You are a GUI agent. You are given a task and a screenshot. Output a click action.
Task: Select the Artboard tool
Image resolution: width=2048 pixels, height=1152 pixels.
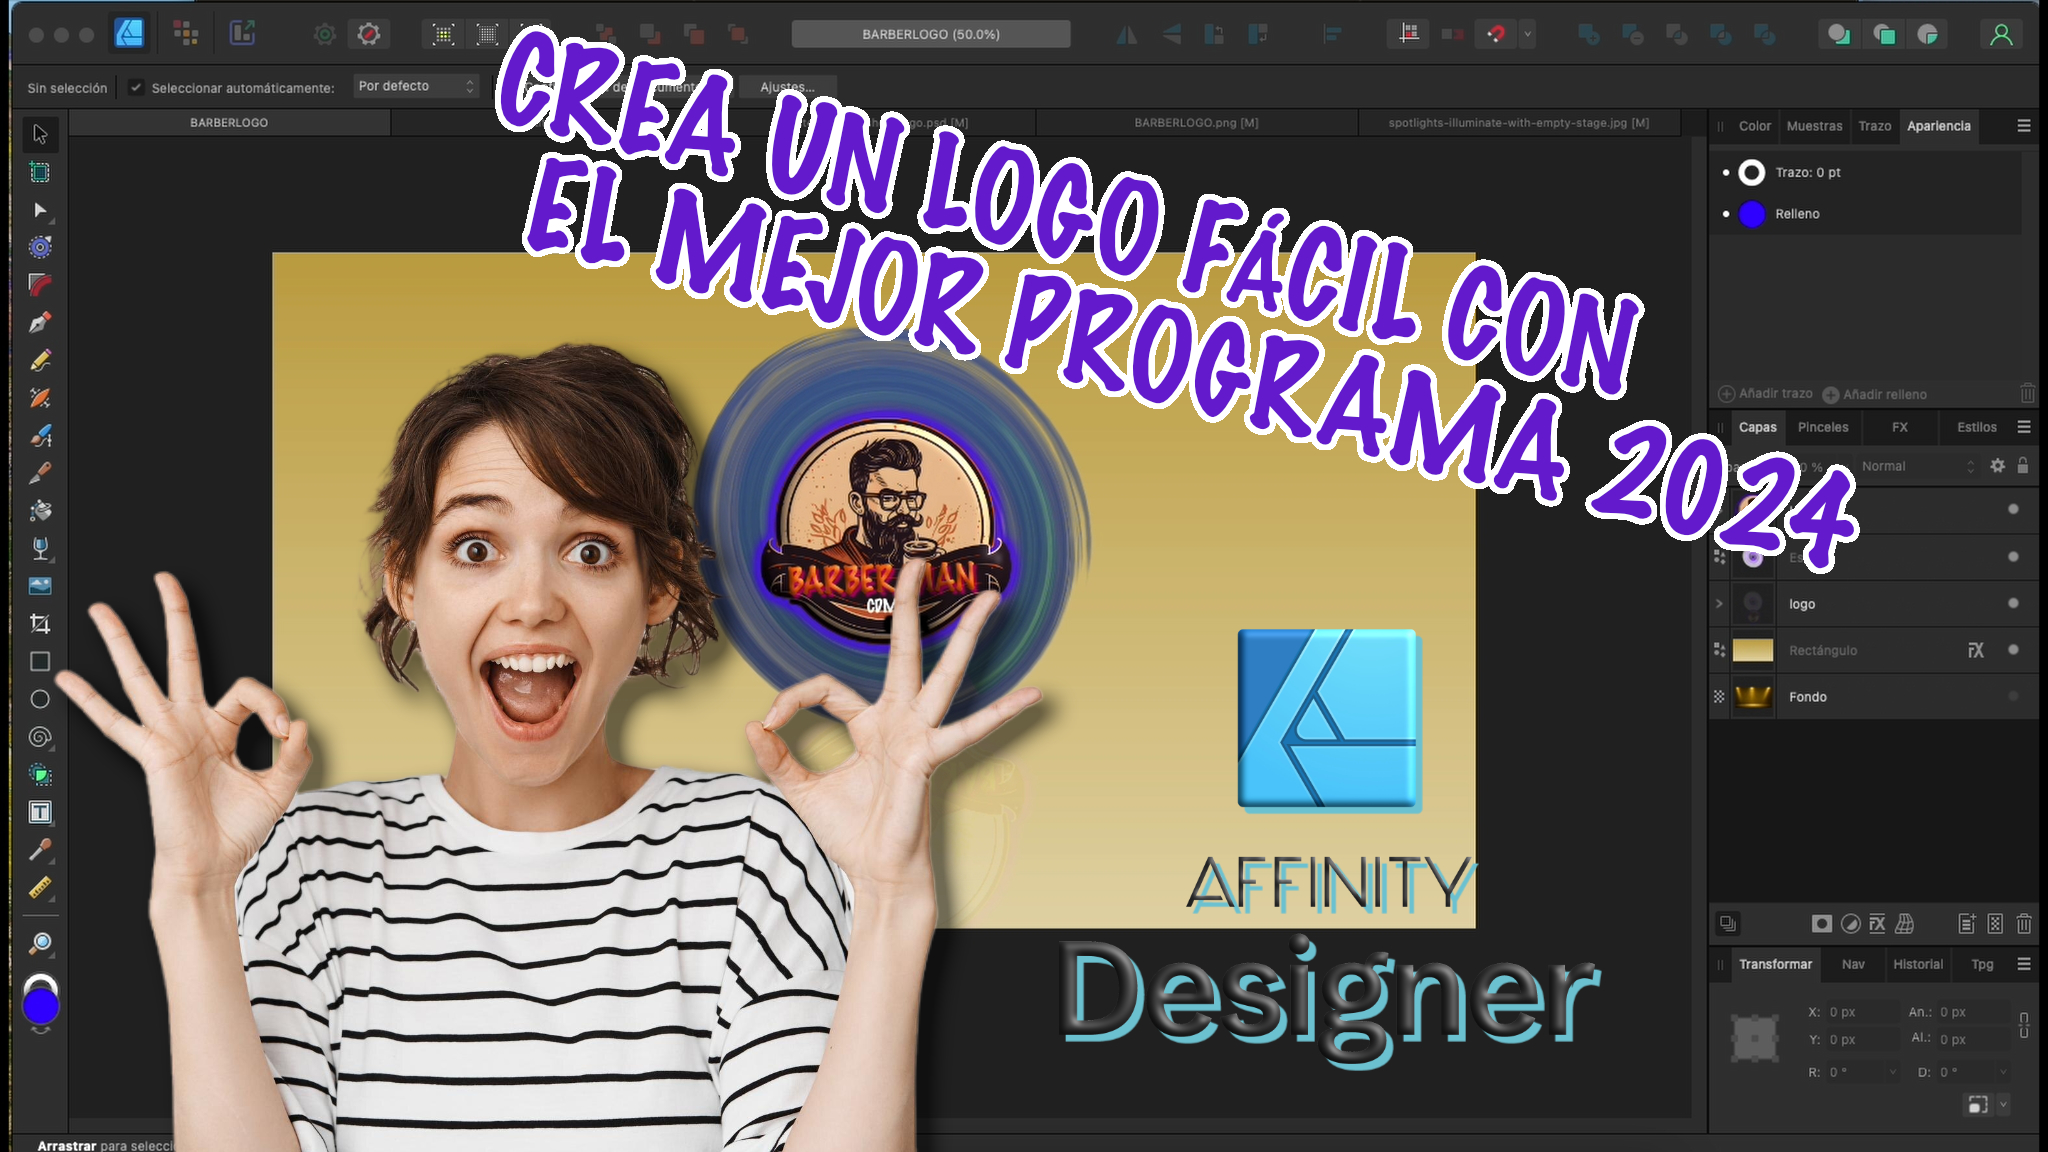point(40,172)
